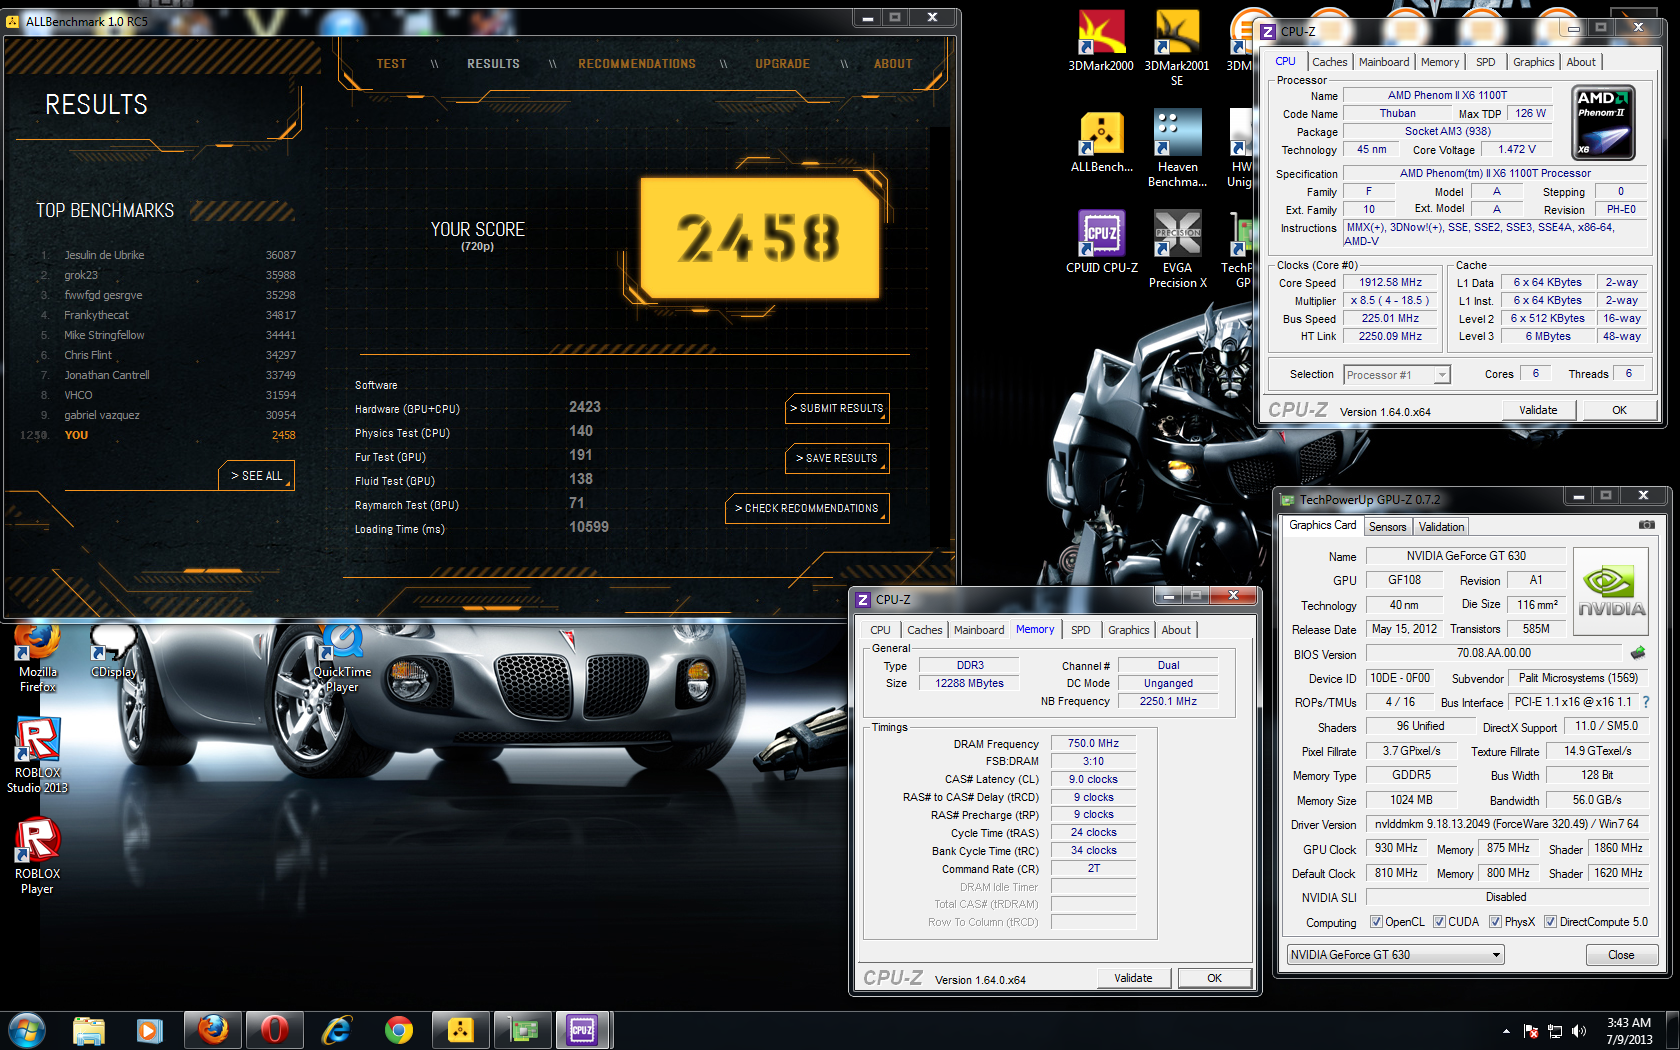The height and width of the screenshot is (1050, 1680).
Task: Click the "GDDR5" Memory Type field
Action: [1411, 775]
